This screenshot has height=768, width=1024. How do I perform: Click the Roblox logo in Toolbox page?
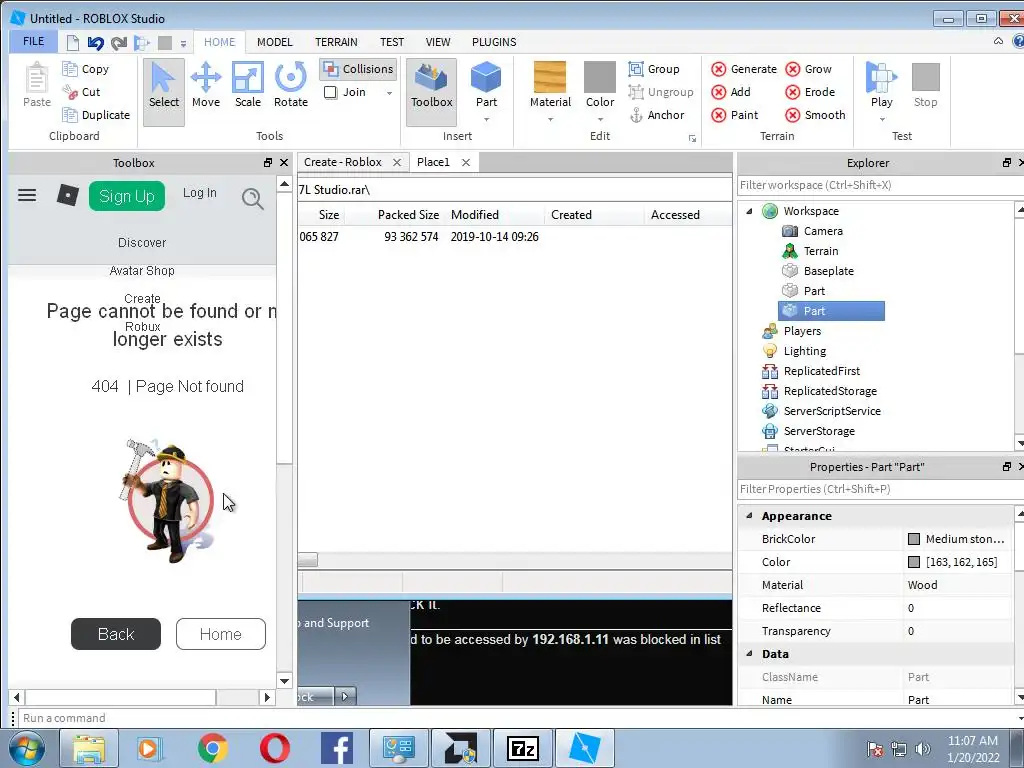67,195
